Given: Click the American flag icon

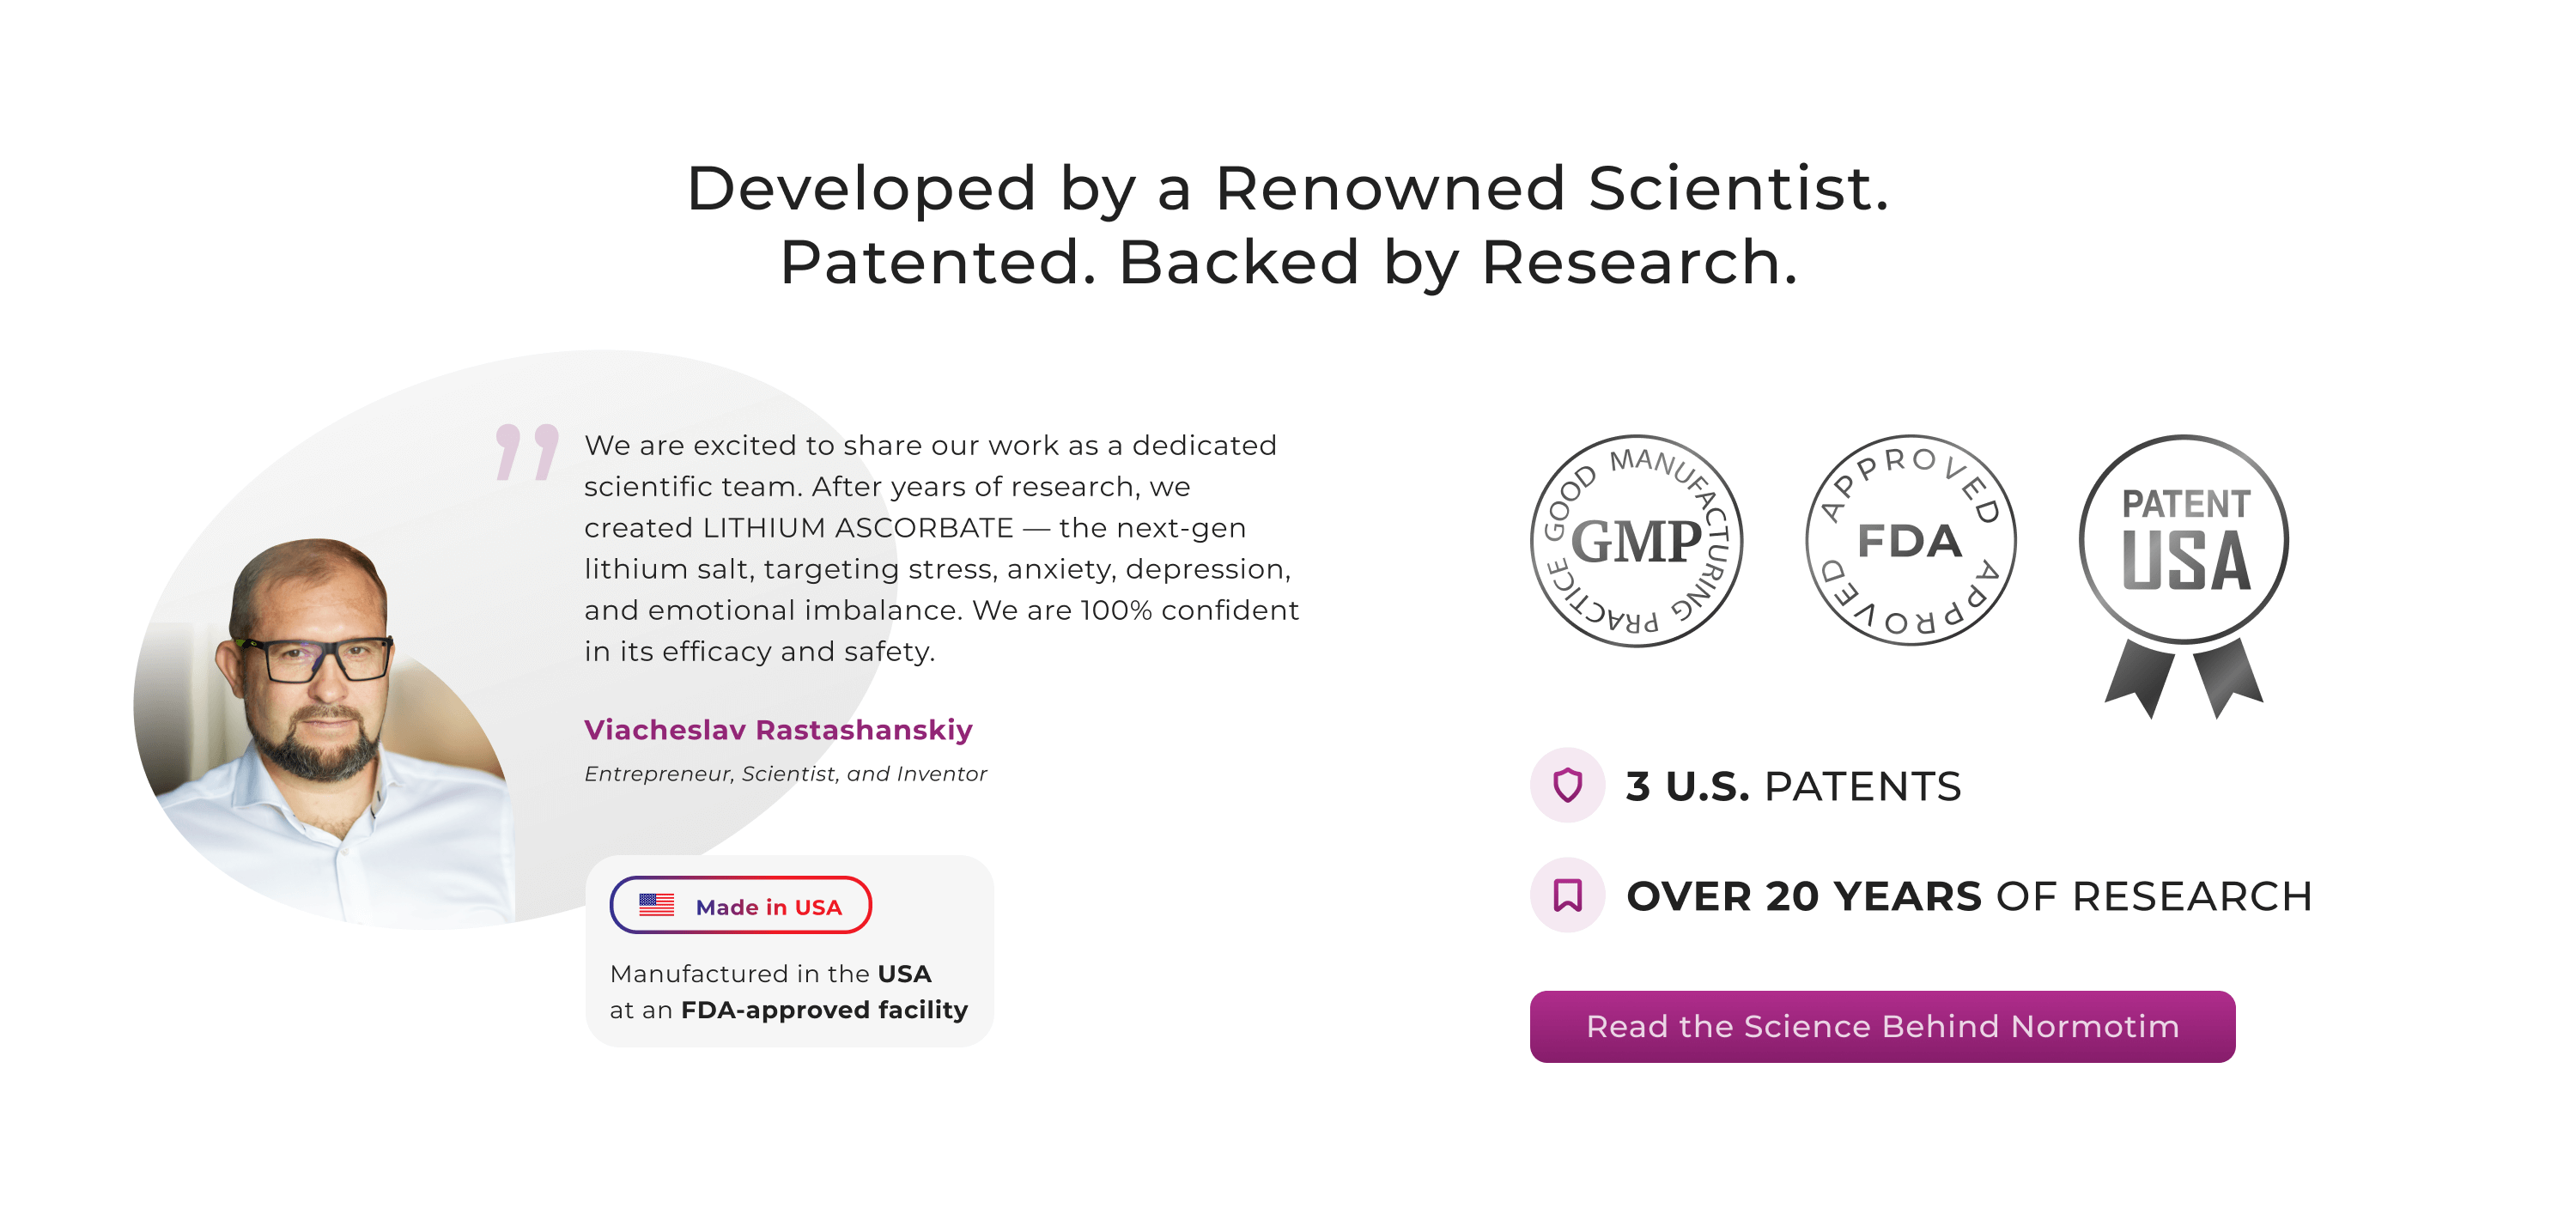Looking at the screenshot, I should click(x=657, y=906).
